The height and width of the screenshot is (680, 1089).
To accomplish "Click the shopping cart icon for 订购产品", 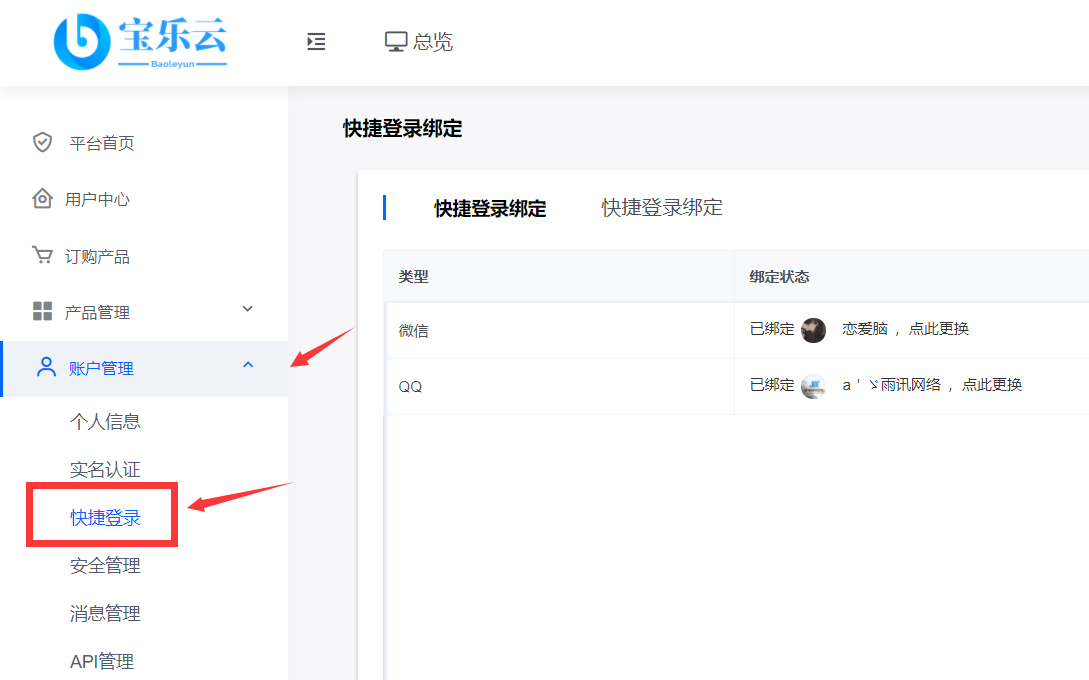I will pos(42,256).
